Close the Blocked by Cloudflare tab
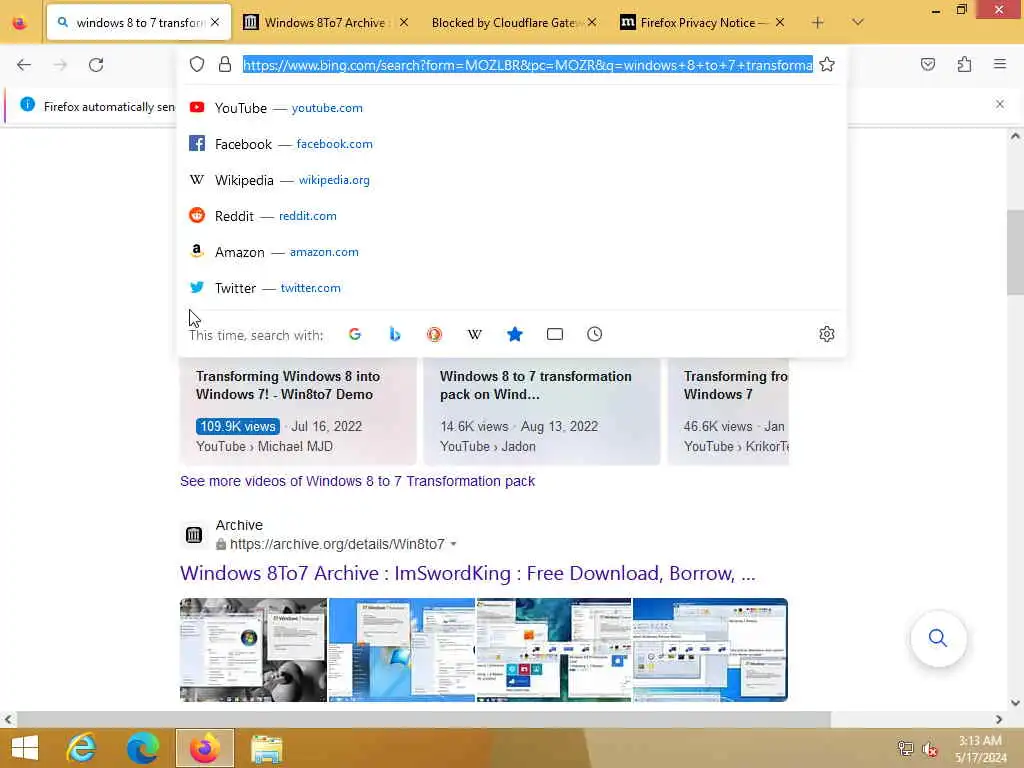This screenshot has height=768, width=1024. pyautogui.click(x=592, y=23)
